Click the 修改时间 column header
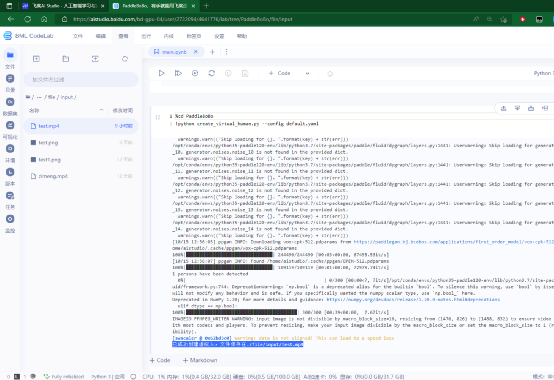554x380 pixels. [x=123, y=111]
